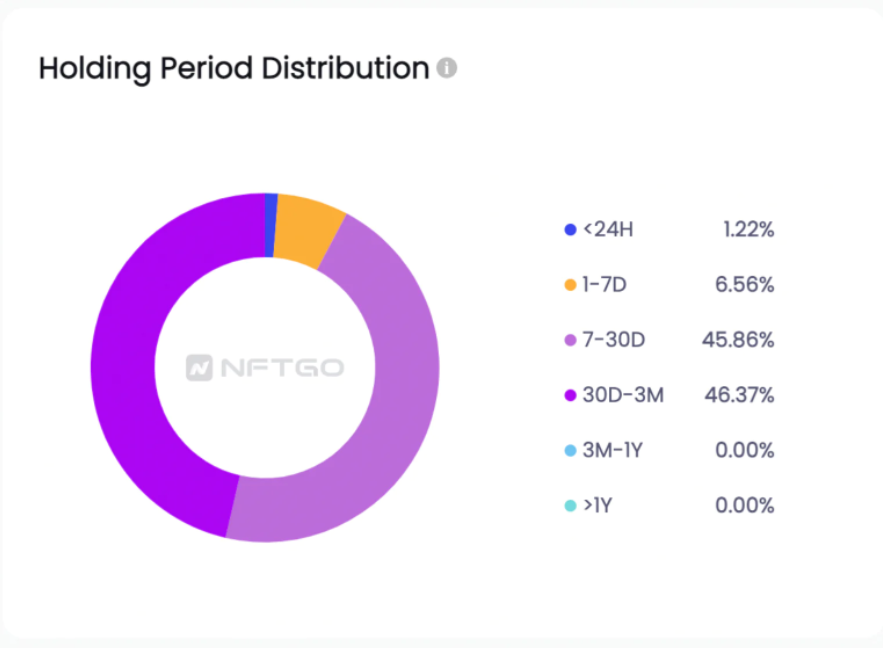Click the 46.37% percentage value
Screen dimensions: 883x648
point(739,395)
